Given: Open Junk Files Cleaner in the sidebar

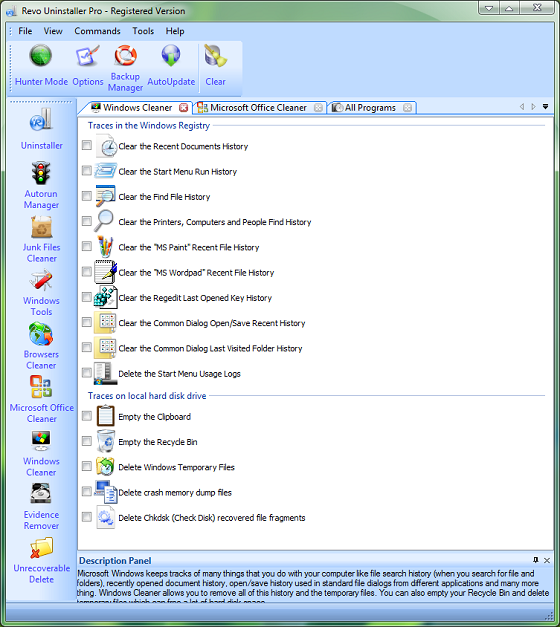Looking at the screenshot, I should pyautogui.click(x=42, y=240).
